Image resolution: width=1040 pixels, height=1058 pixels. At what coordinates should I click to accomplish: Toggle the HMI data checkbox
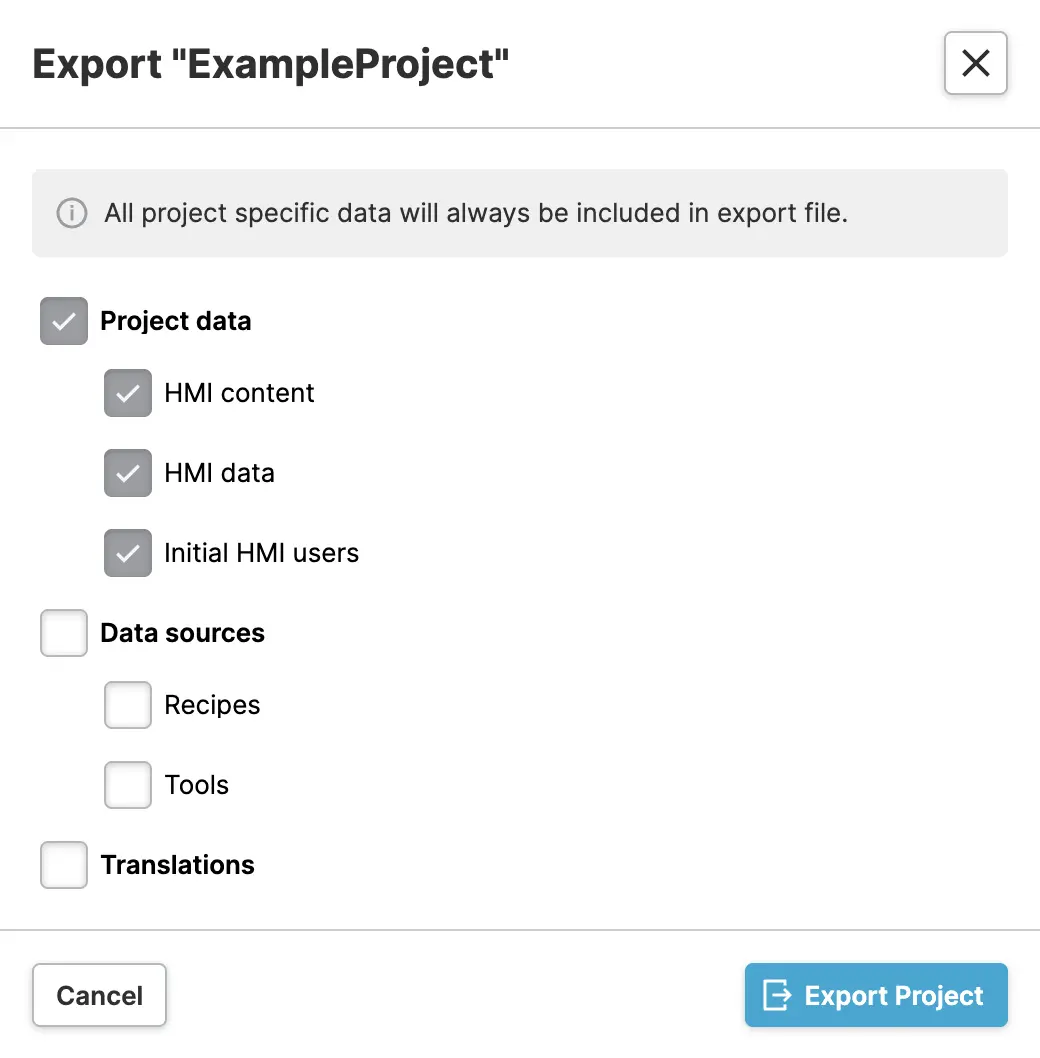point(128,473)
